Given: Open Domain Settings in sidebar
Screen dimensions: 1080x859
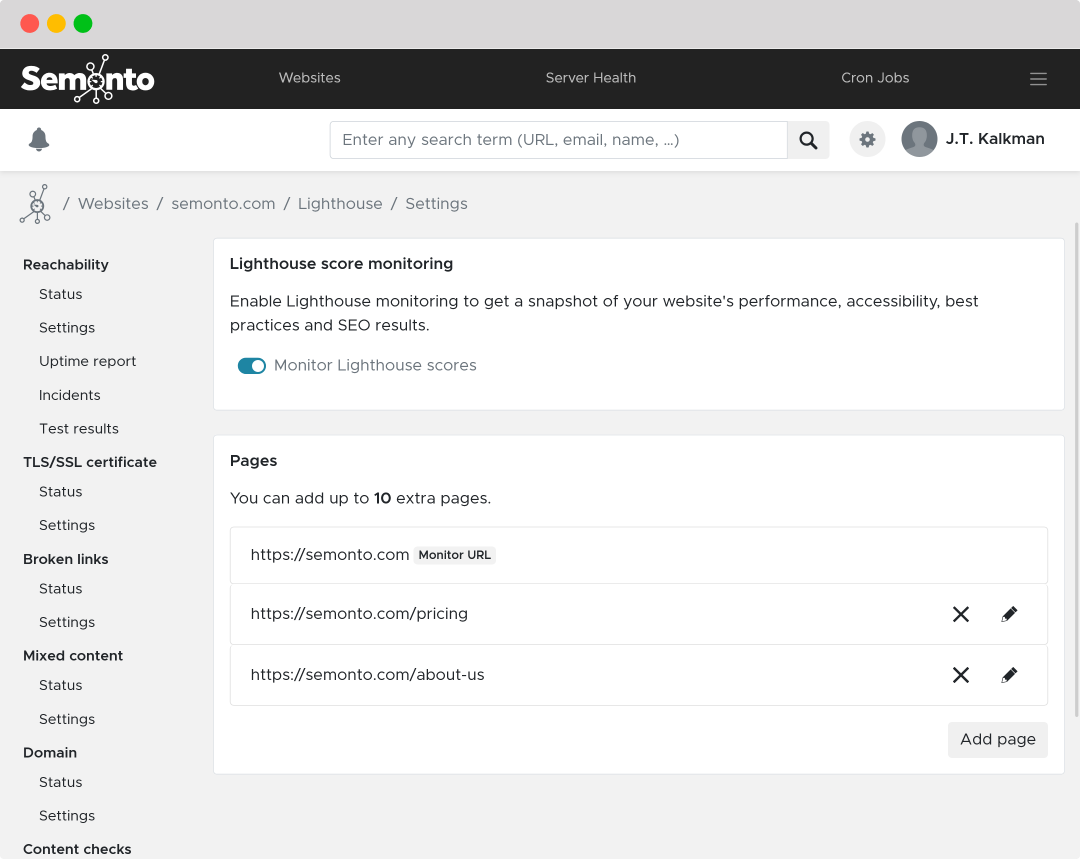Looking at the screenshot, I should click(67, 816).
